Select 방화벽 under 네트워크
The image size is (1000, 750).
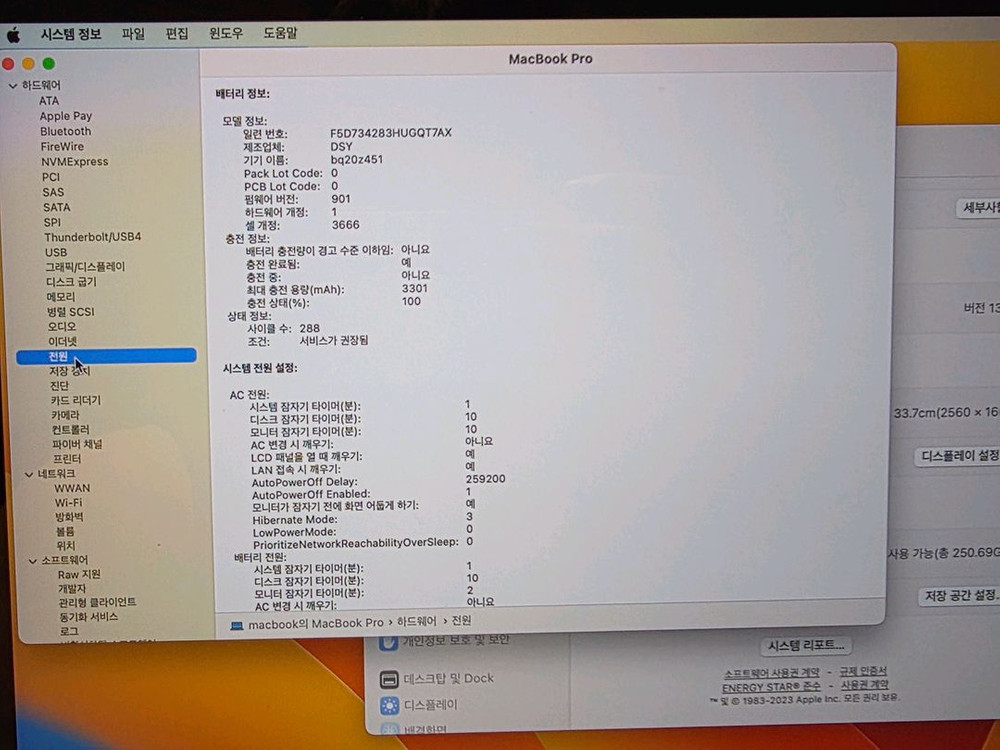[70, 517]
